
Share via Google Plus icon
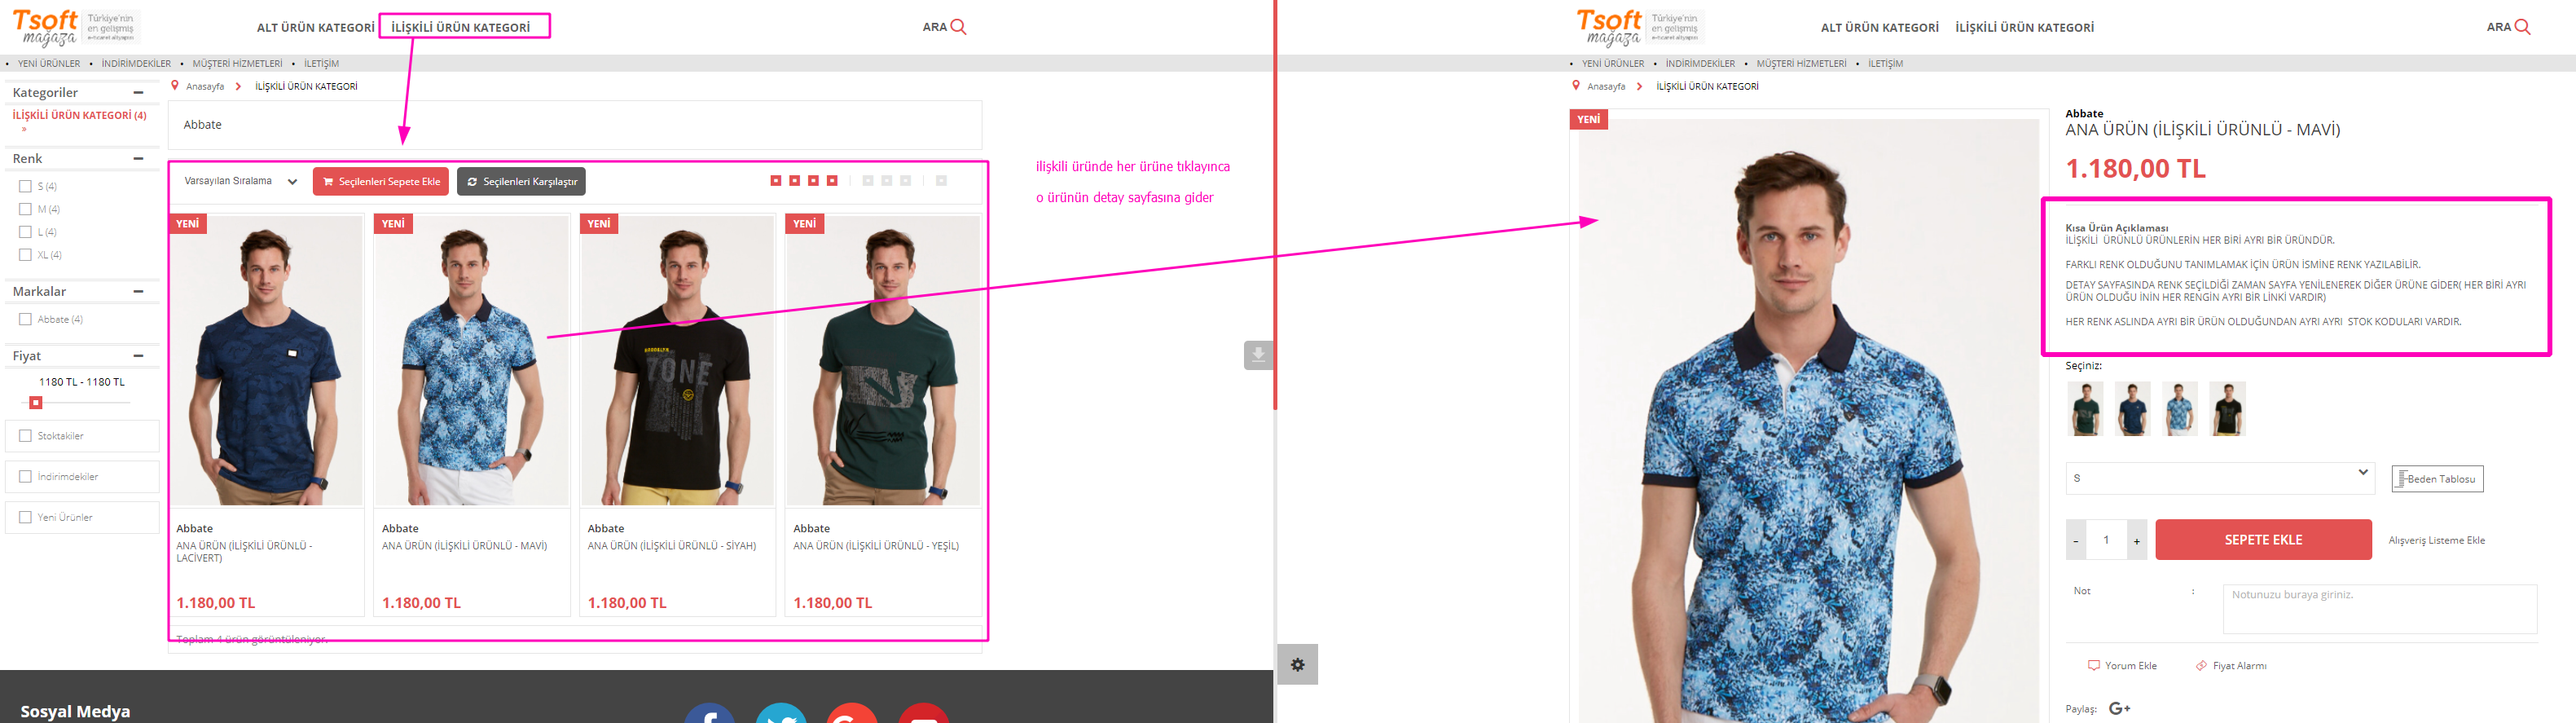point(2119,708)
